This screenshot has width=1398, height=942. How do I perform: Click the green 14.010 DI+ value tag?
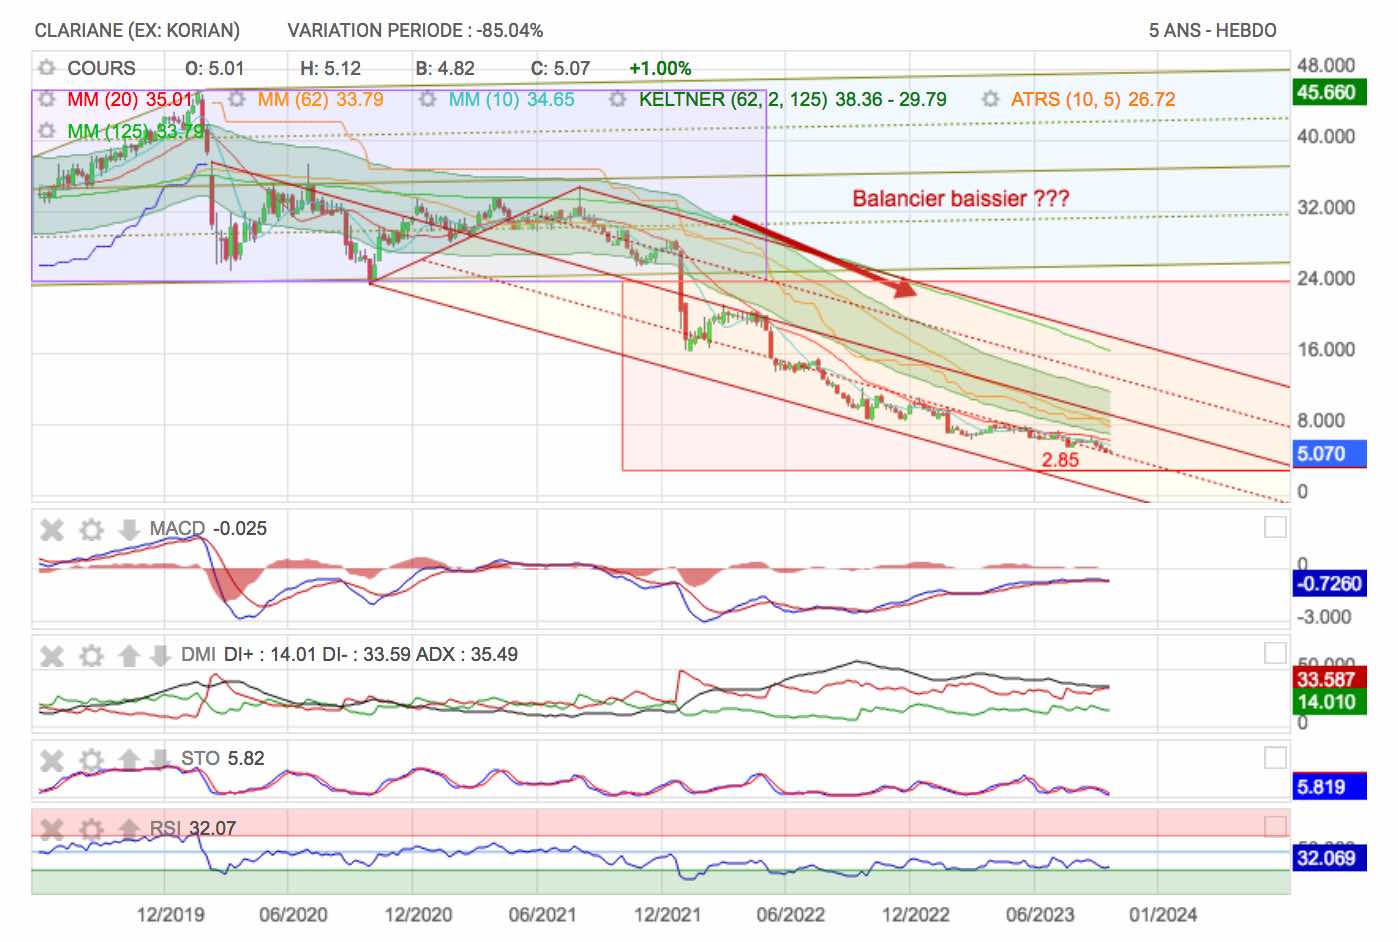click(1329, 702)
